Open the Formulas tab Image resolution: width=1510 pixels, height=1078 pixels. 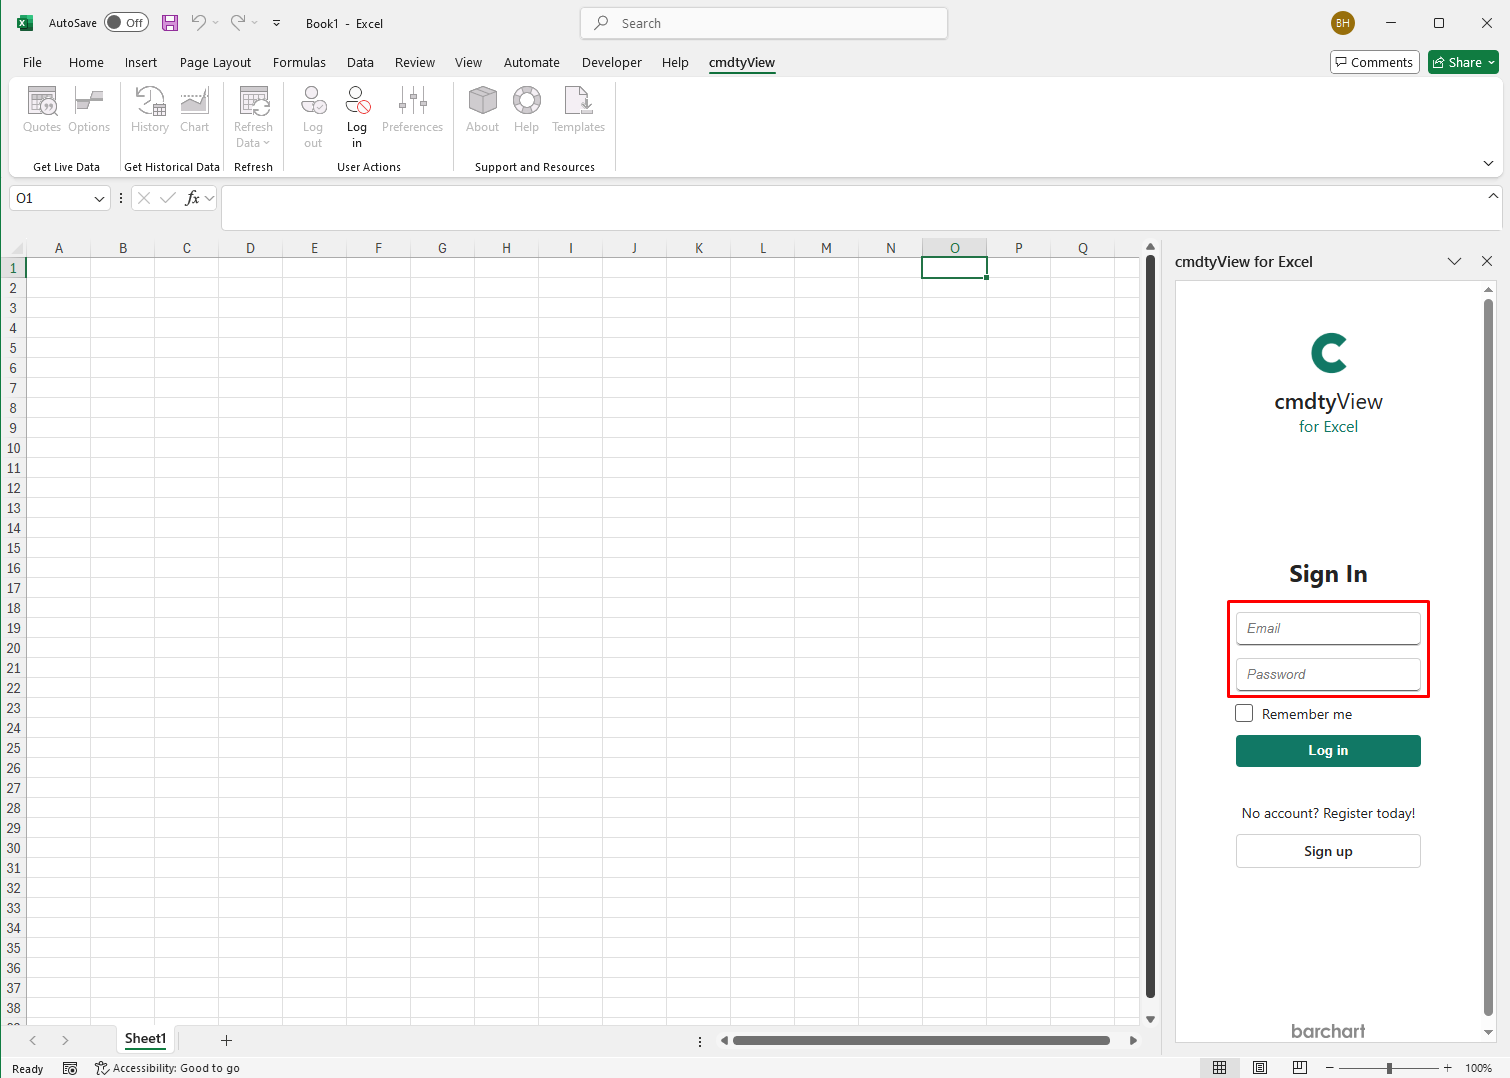[x=299, y=62]
